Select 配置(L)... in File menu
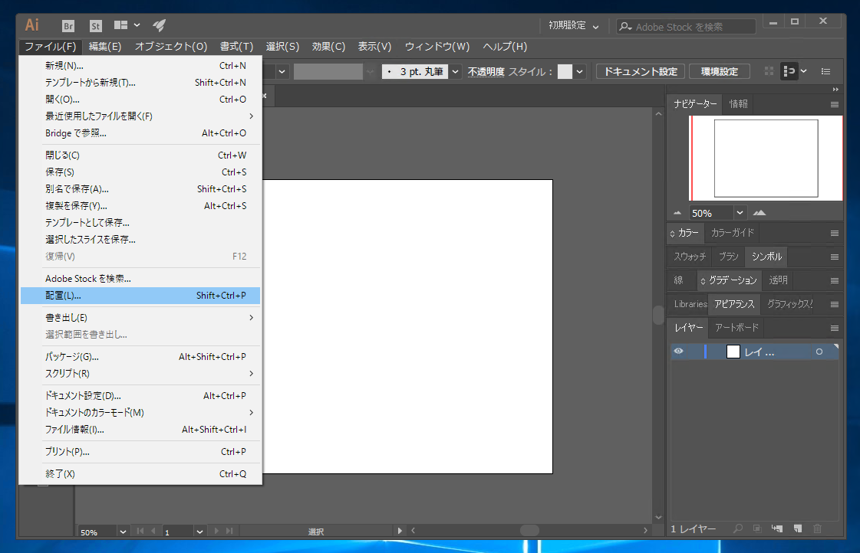 point(140,295)
